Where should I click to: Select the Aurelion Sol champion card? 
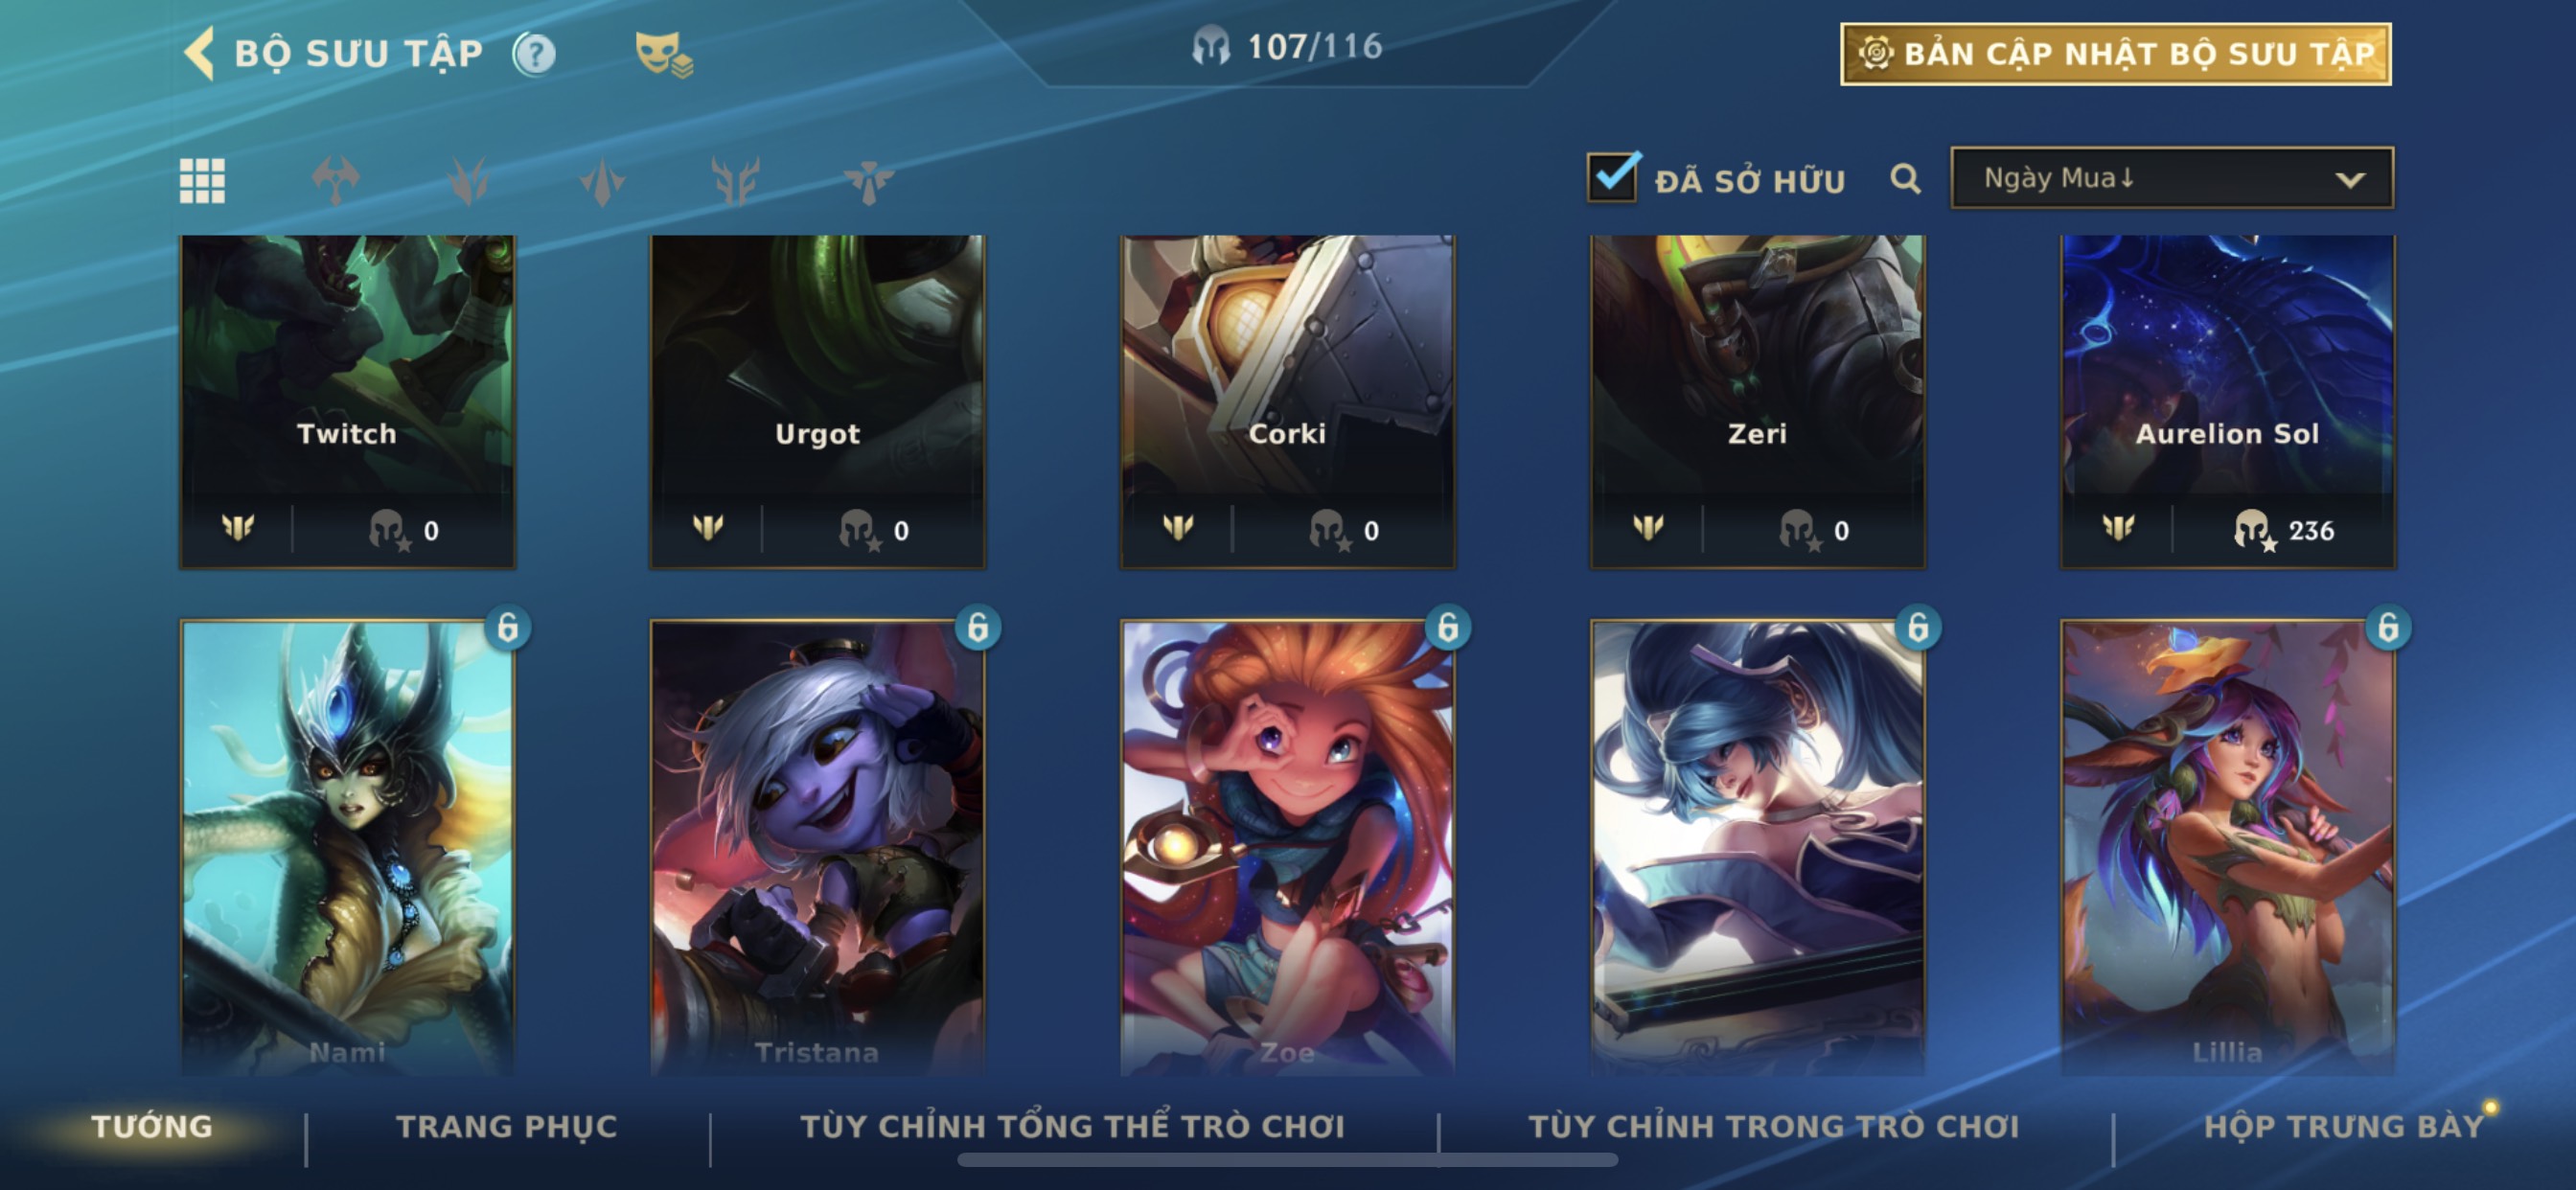click(x=2228, y=402)
